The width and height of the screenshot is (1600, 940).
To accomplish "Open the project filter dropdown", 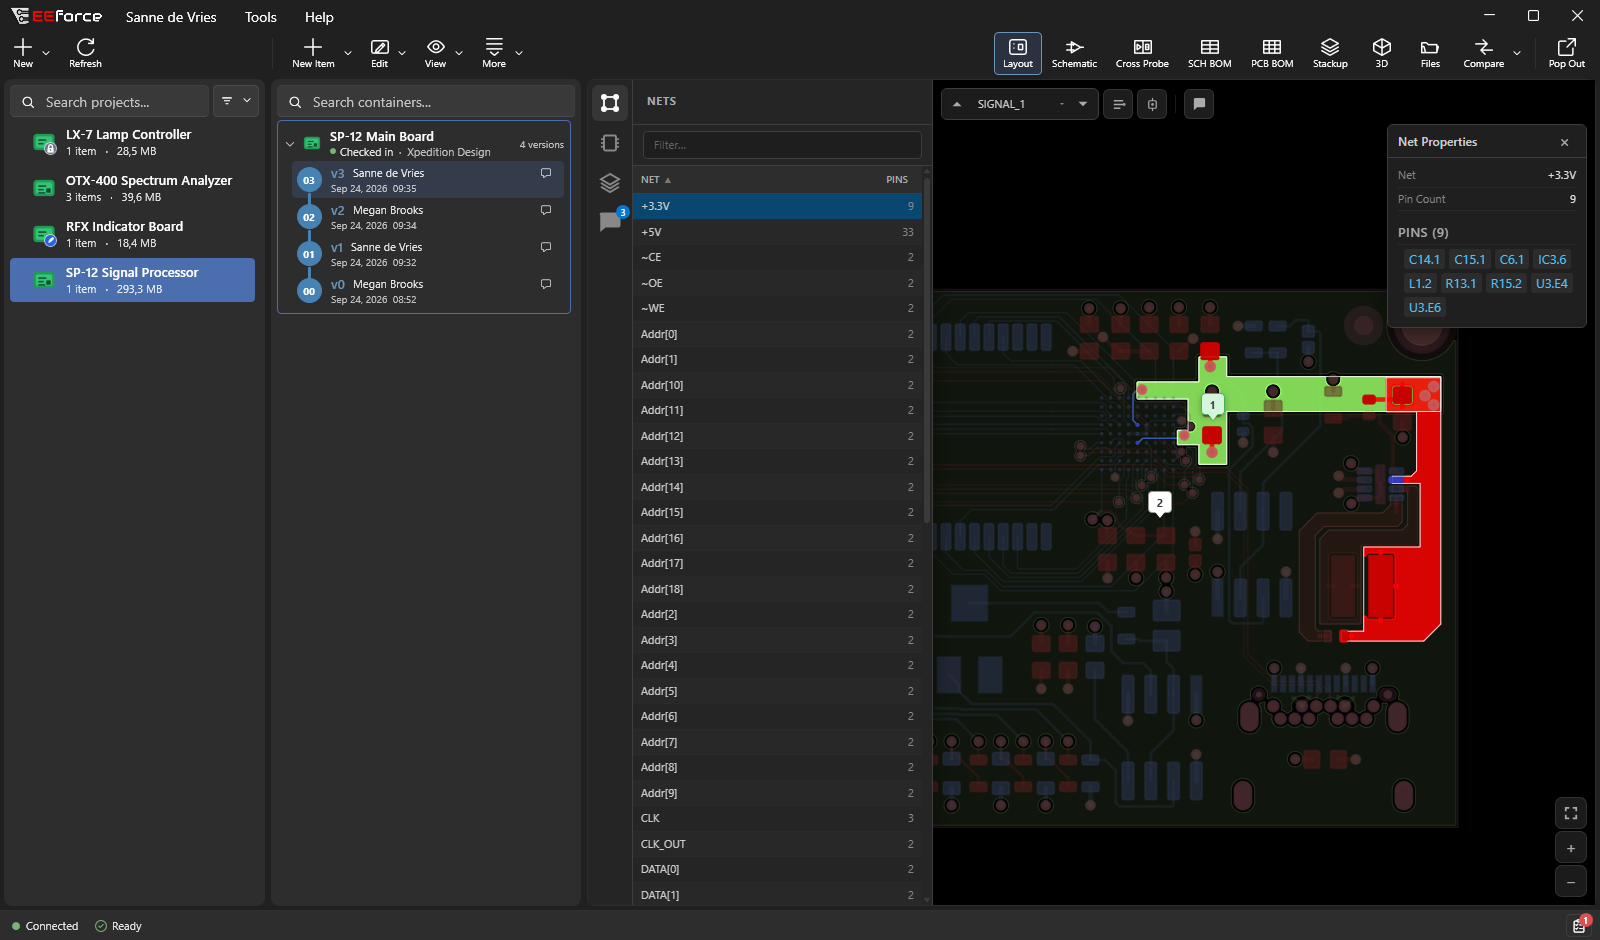I will click(236, 101).
